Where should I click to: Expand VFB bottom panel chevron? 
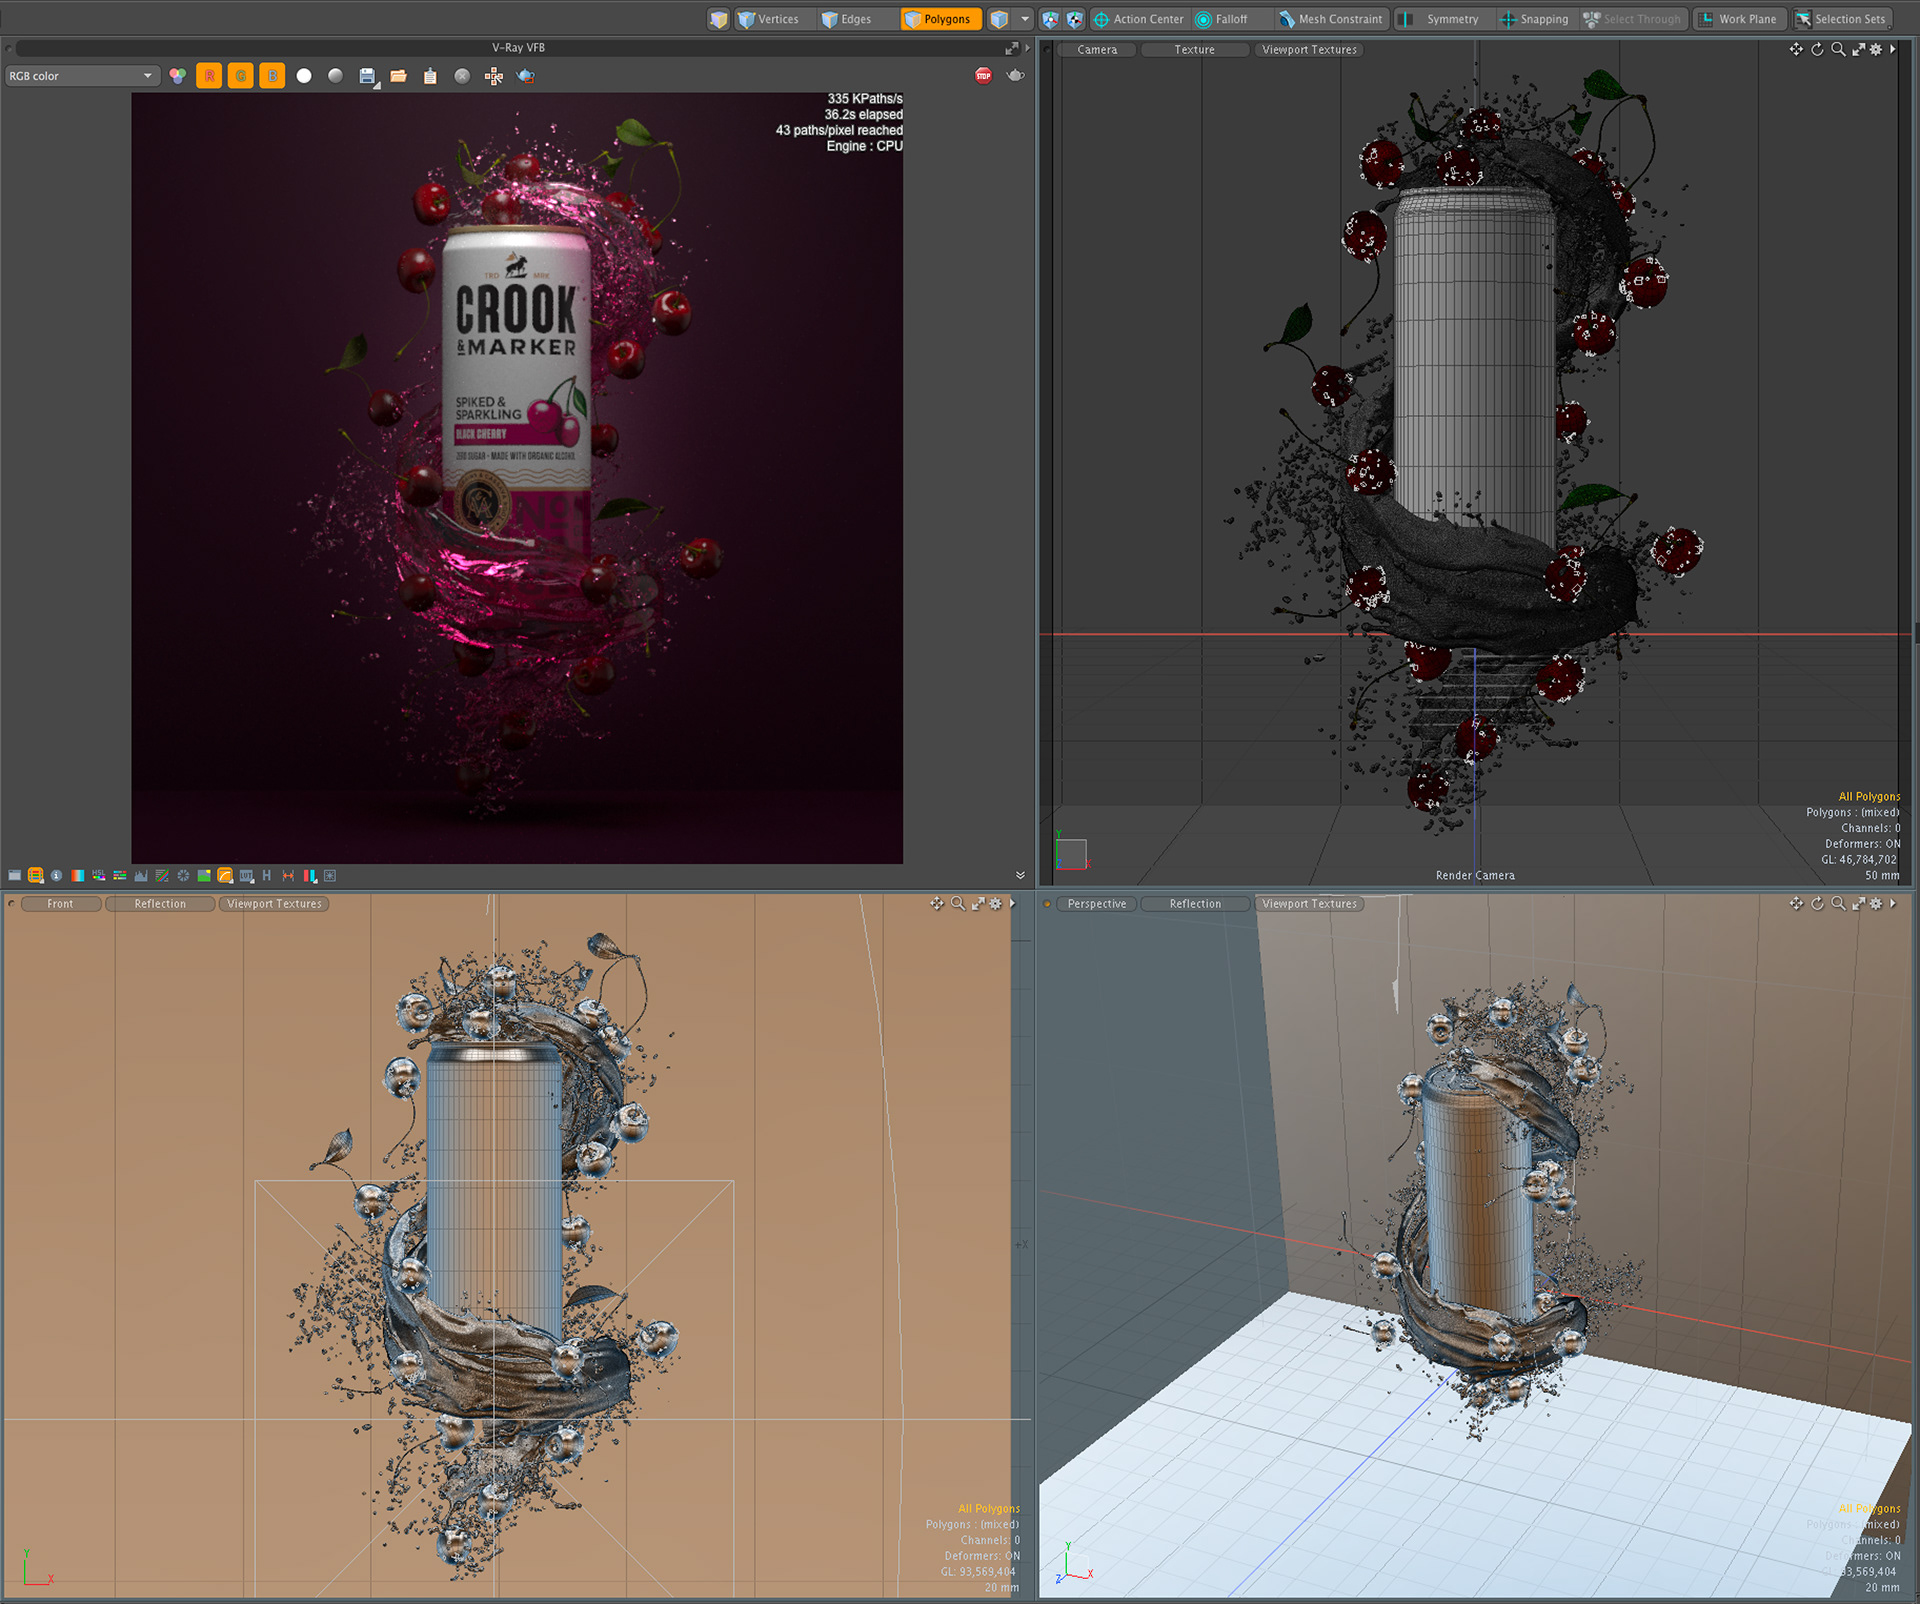tap(1020, 876)
